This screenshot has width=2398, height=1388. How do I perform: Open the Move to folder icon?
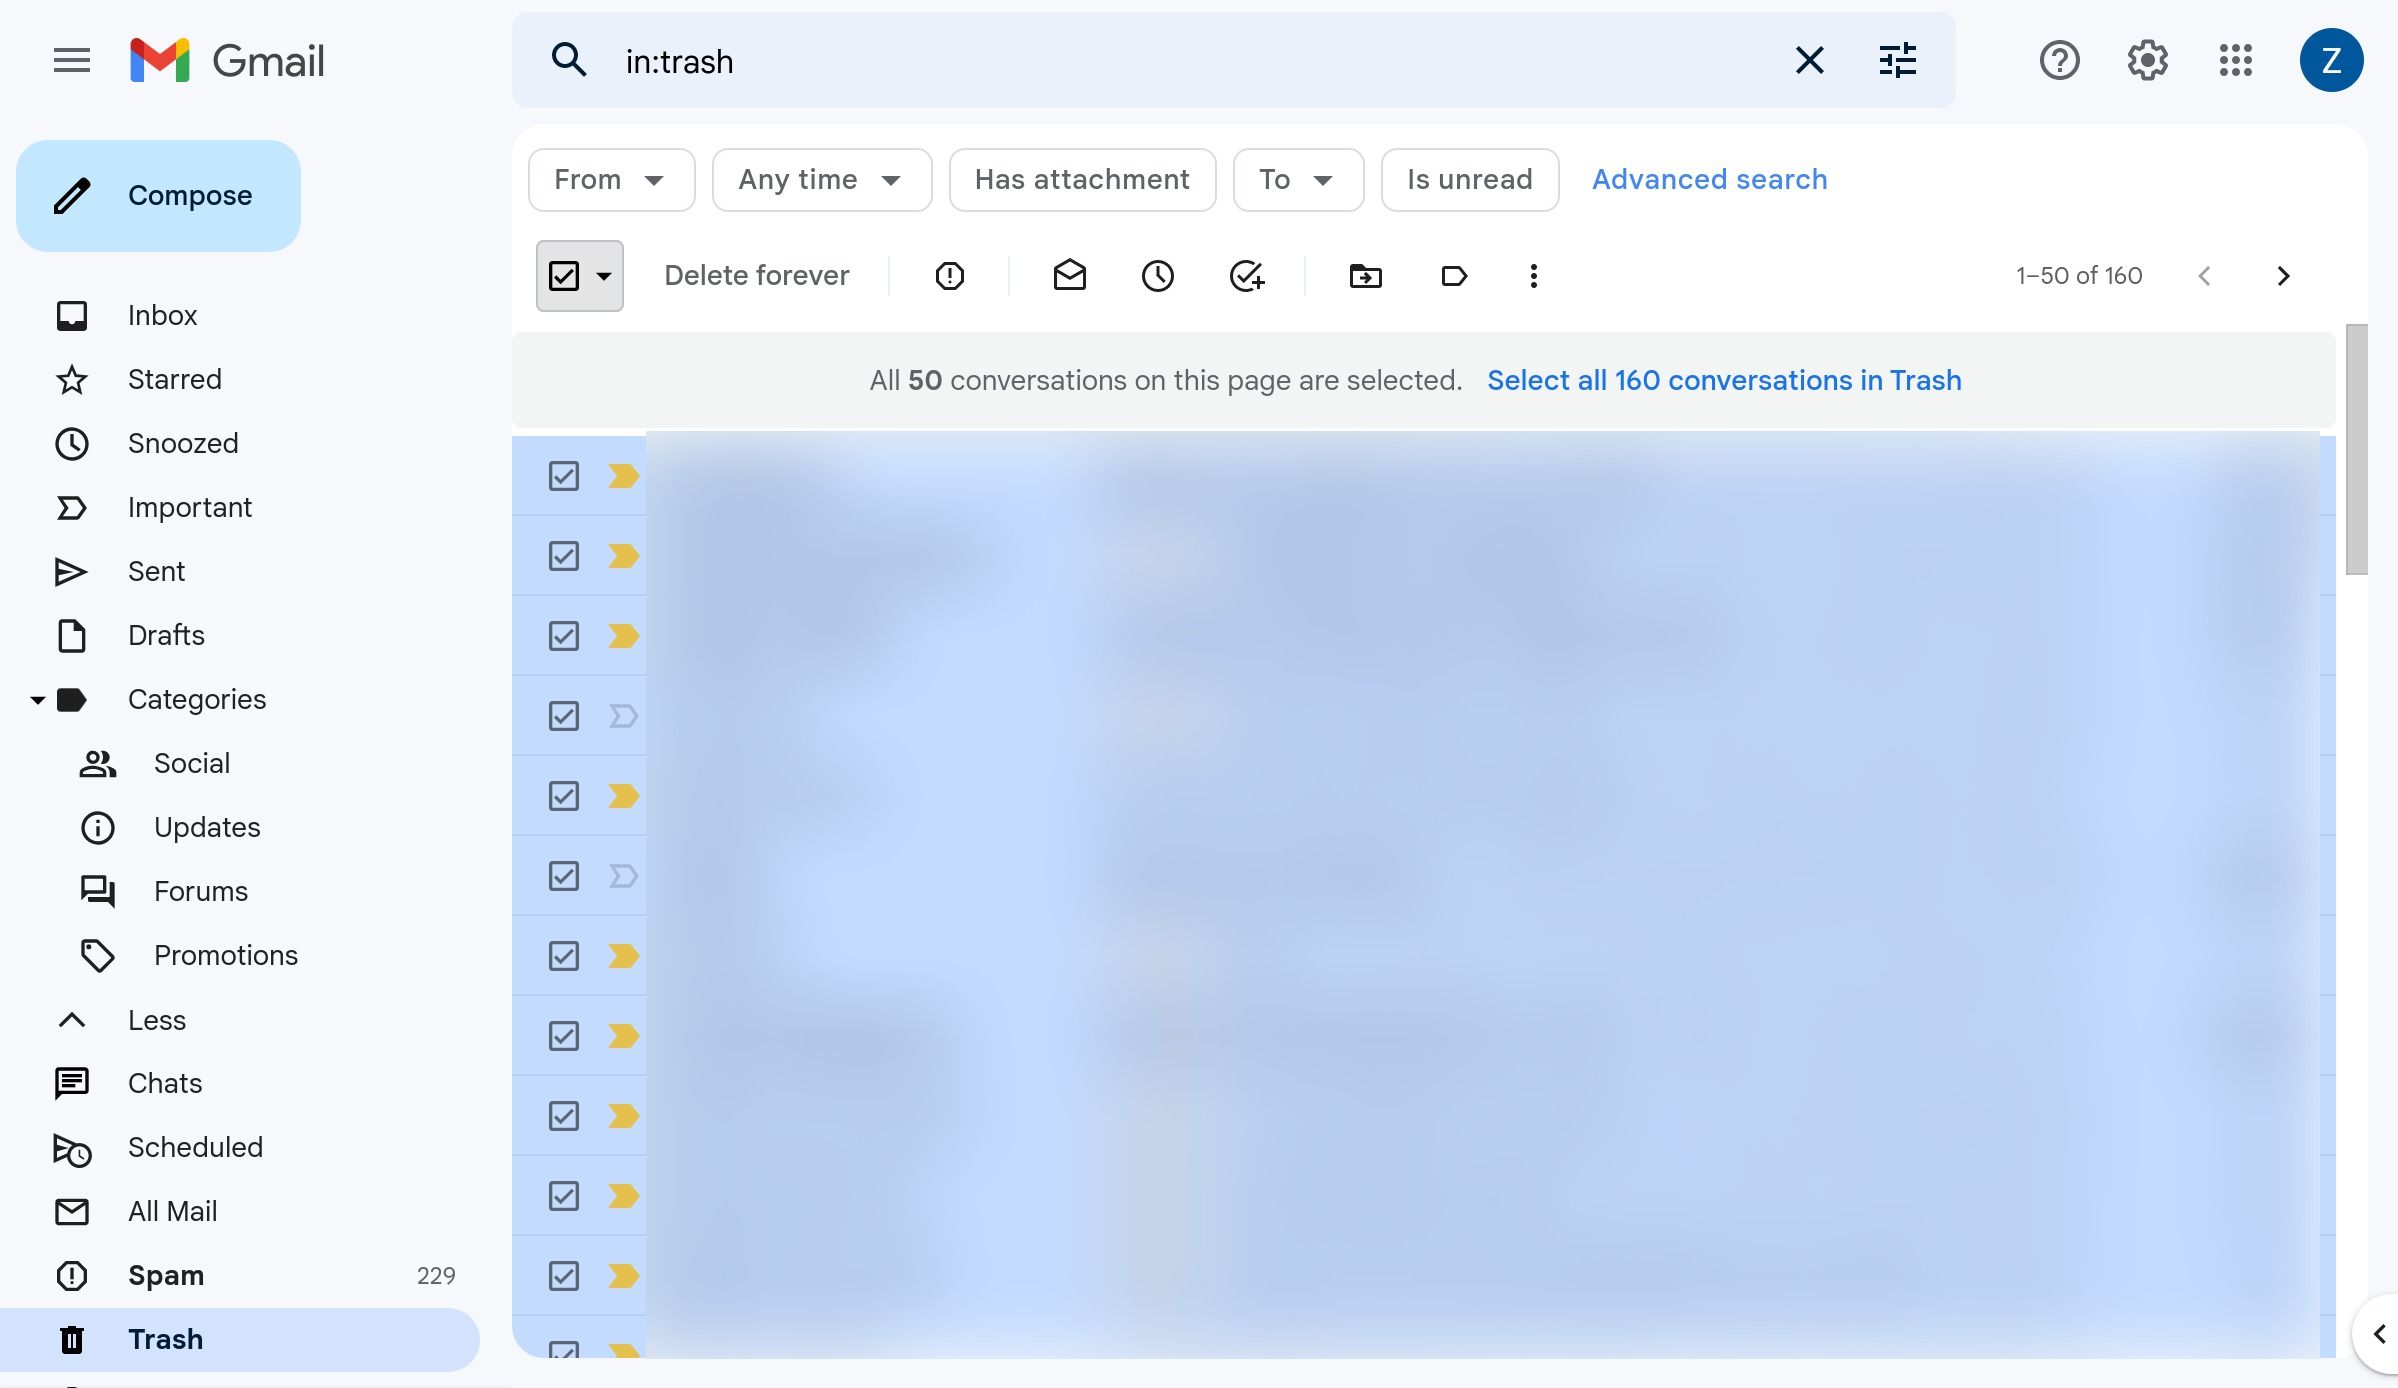(x=1365, y=276)
